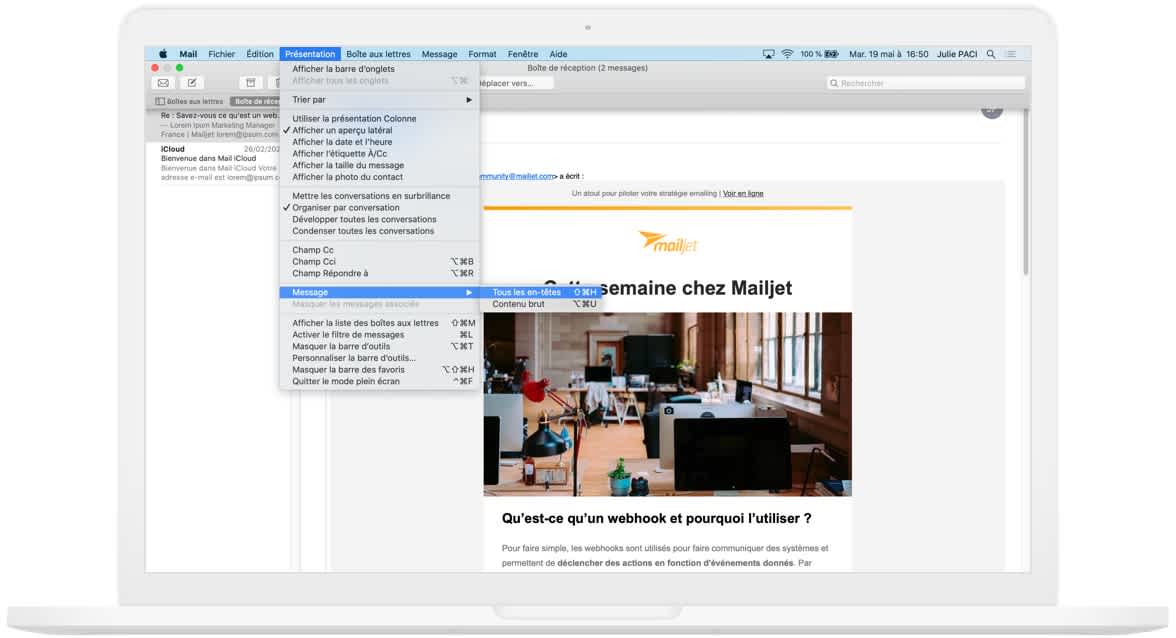Open the Mail application menu
The width and height of the screenshot is (1176, 638).
(188, 54)
